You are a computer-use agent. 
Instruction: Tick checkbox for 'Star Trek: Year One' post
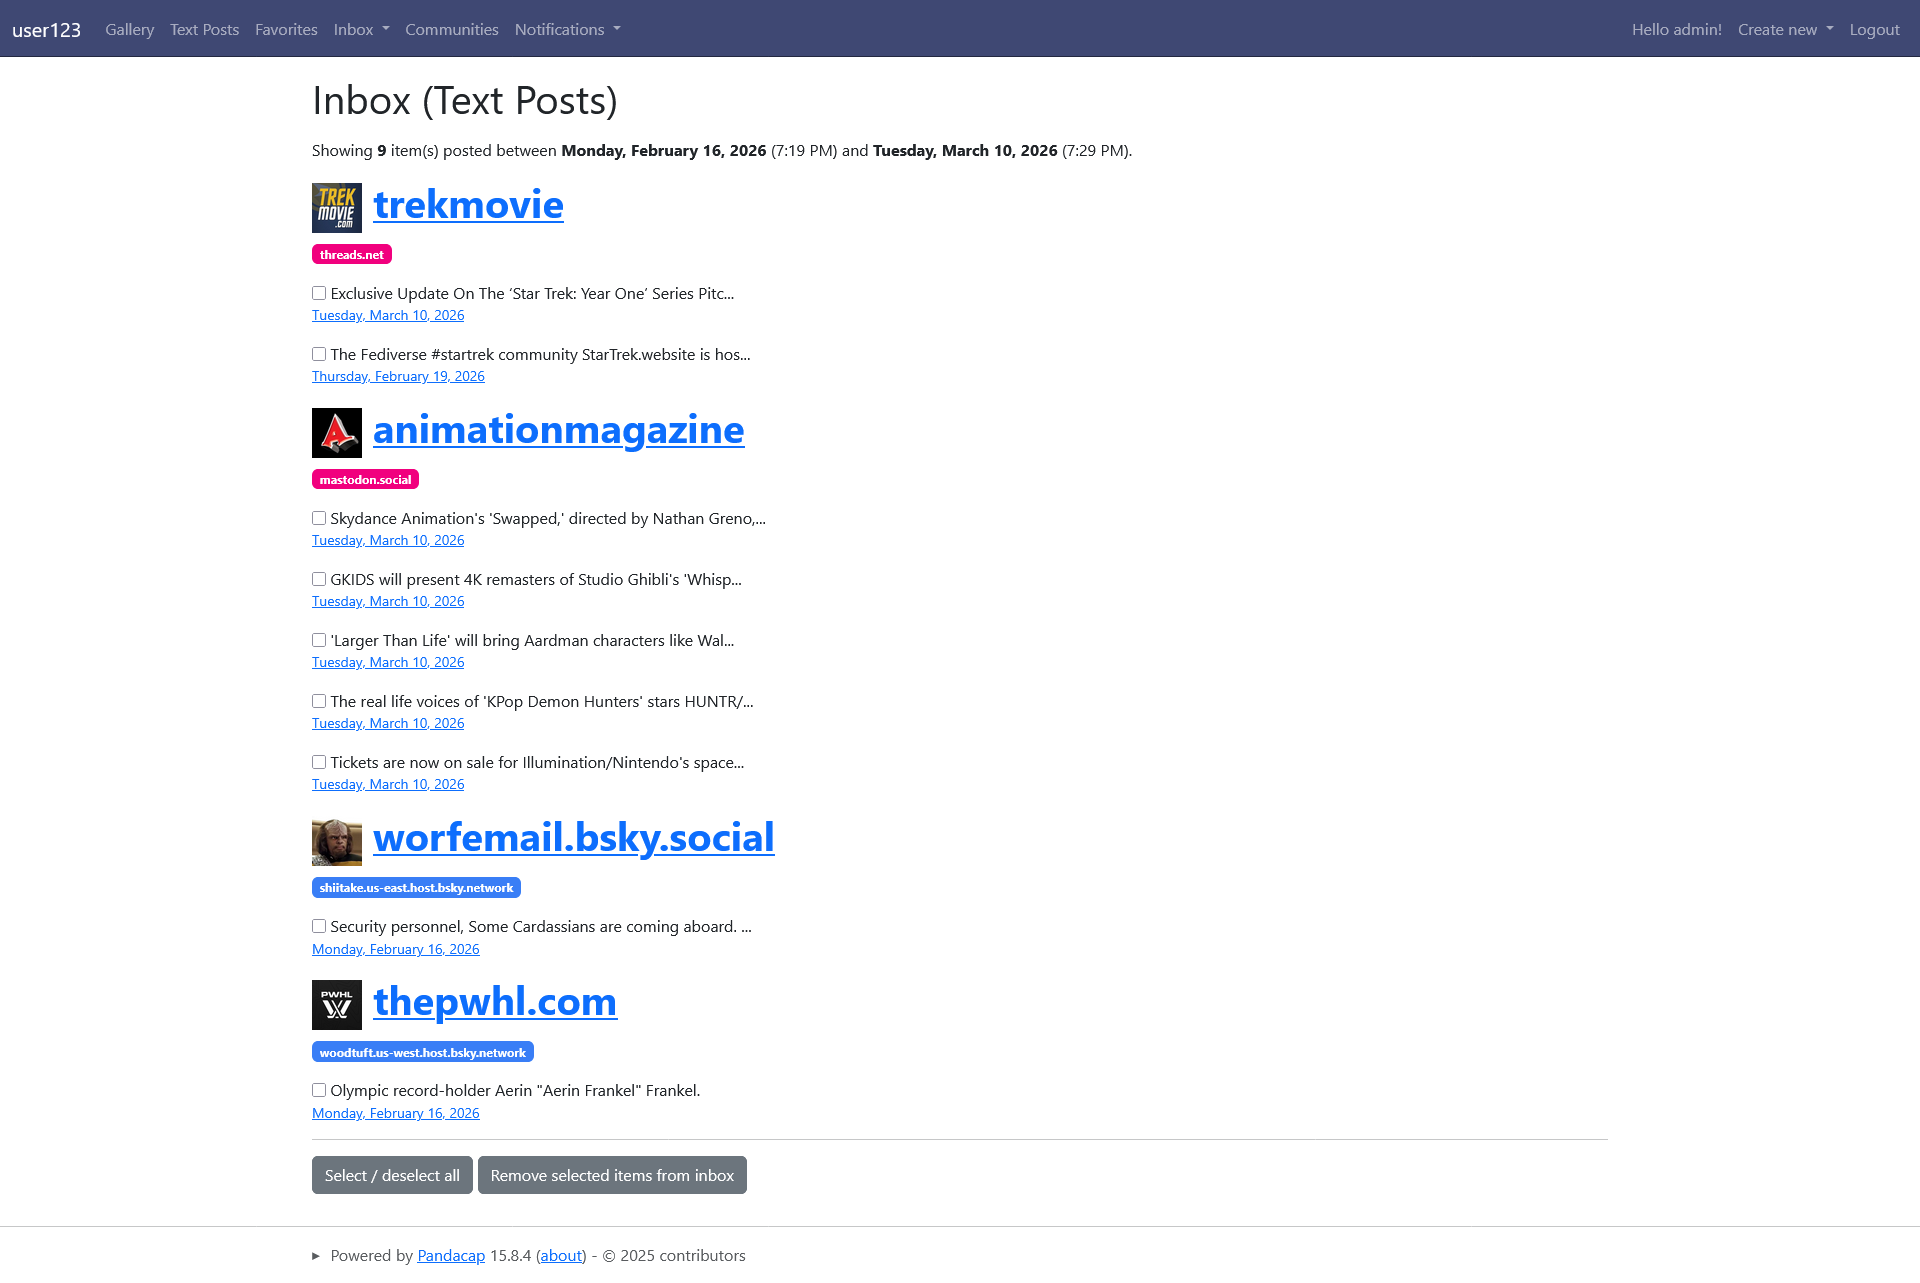point(319,293)
